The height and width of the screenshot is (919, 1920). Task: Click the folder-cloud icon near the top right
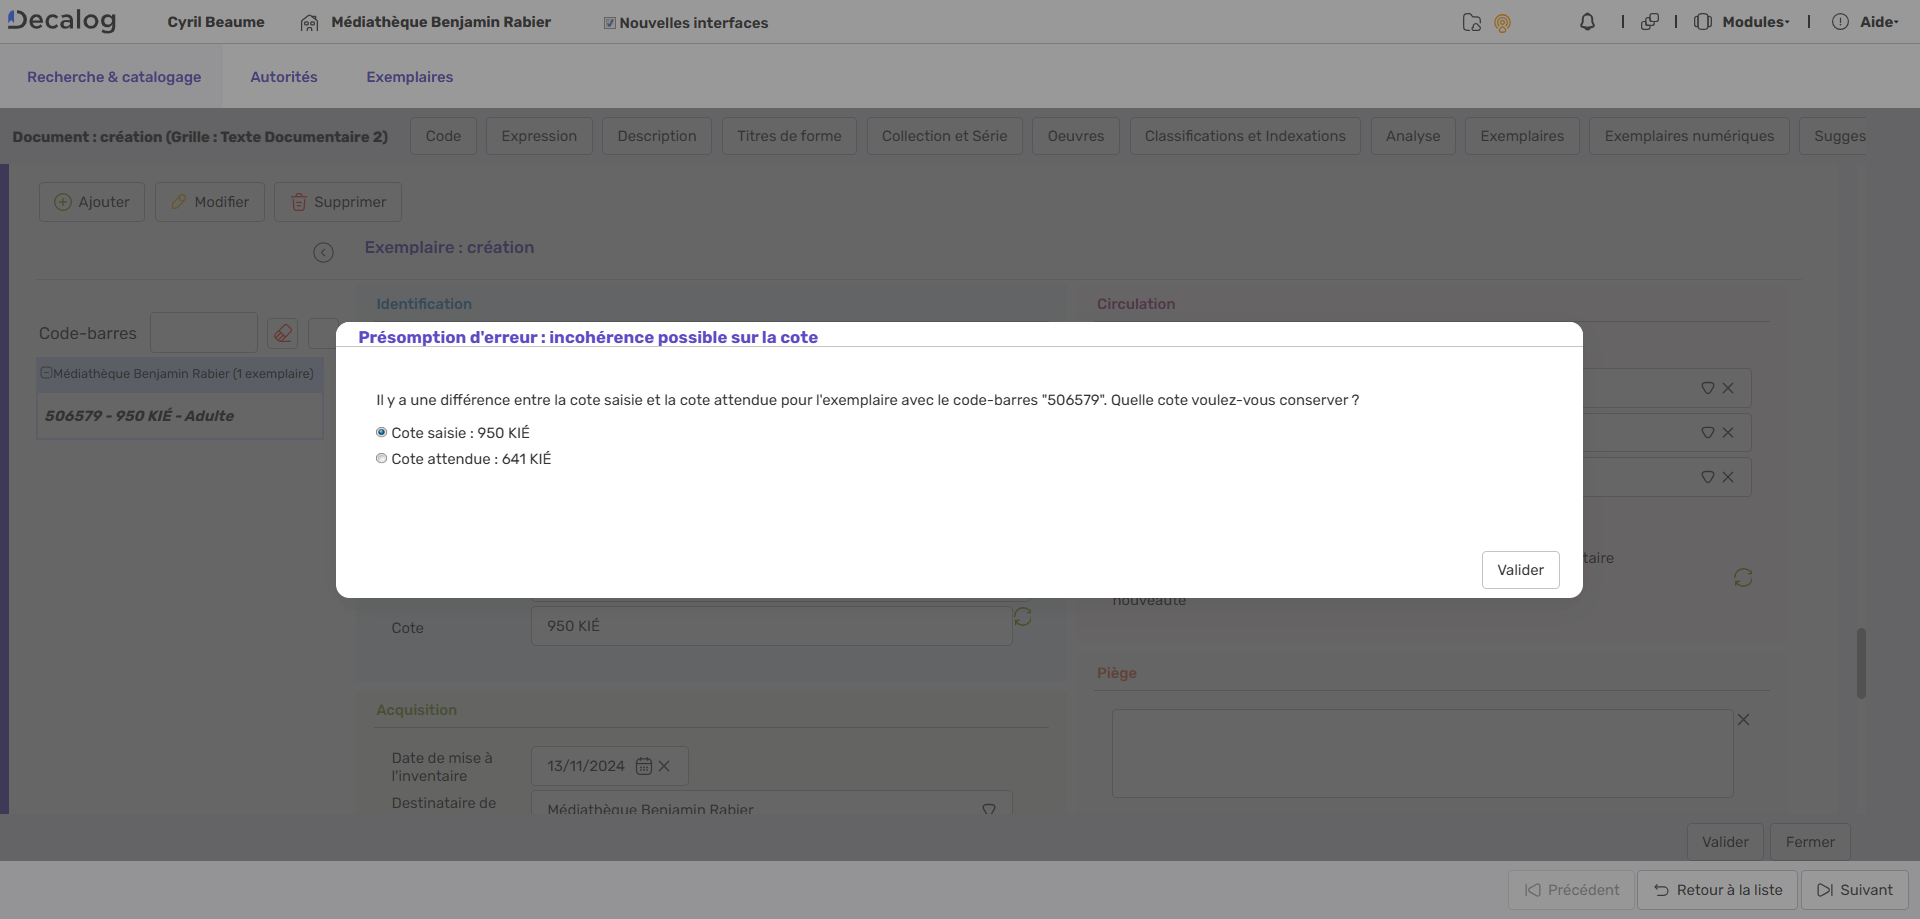click(1470, 22)
